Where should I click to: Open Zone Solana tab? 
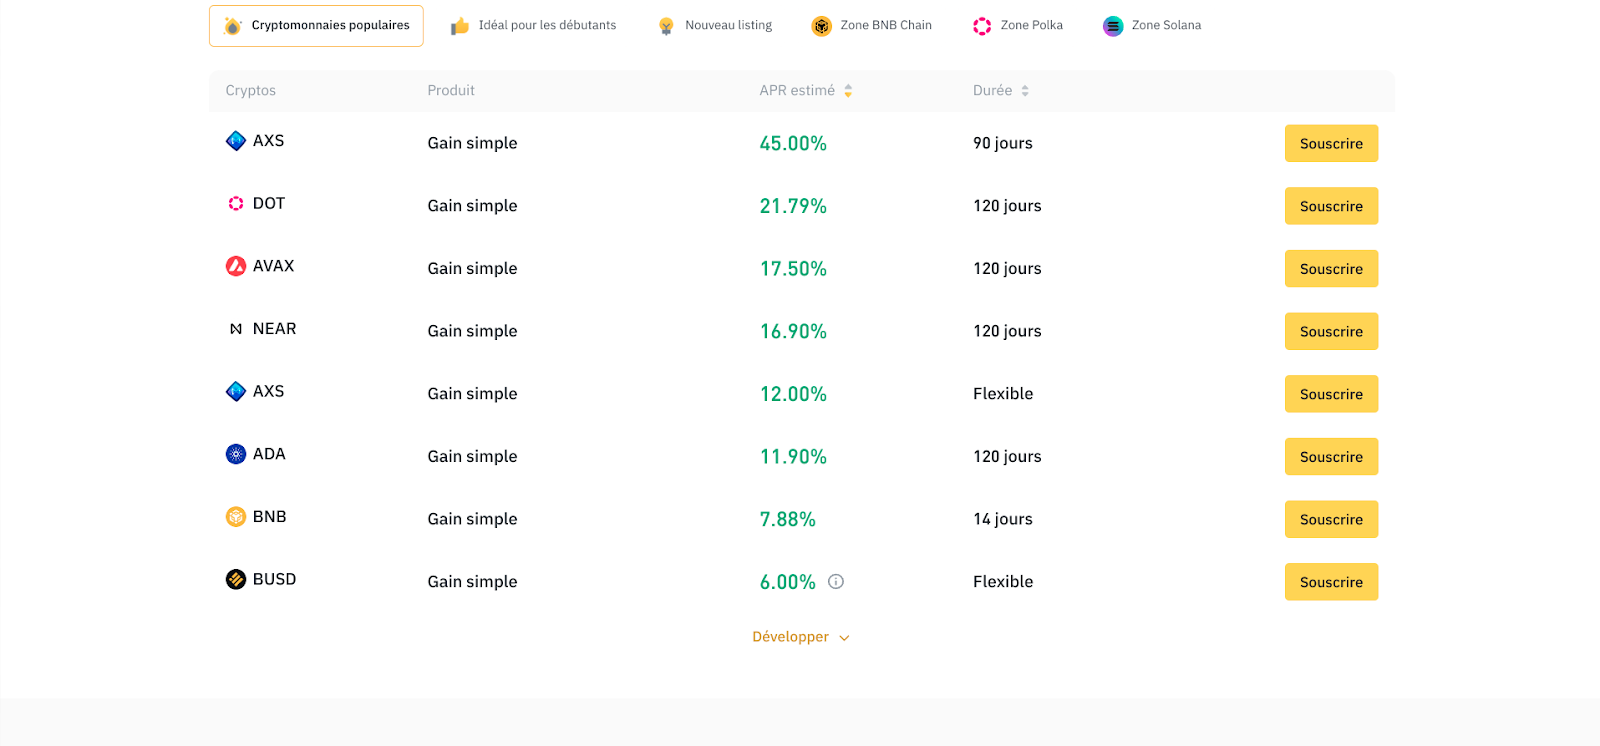1152,26
